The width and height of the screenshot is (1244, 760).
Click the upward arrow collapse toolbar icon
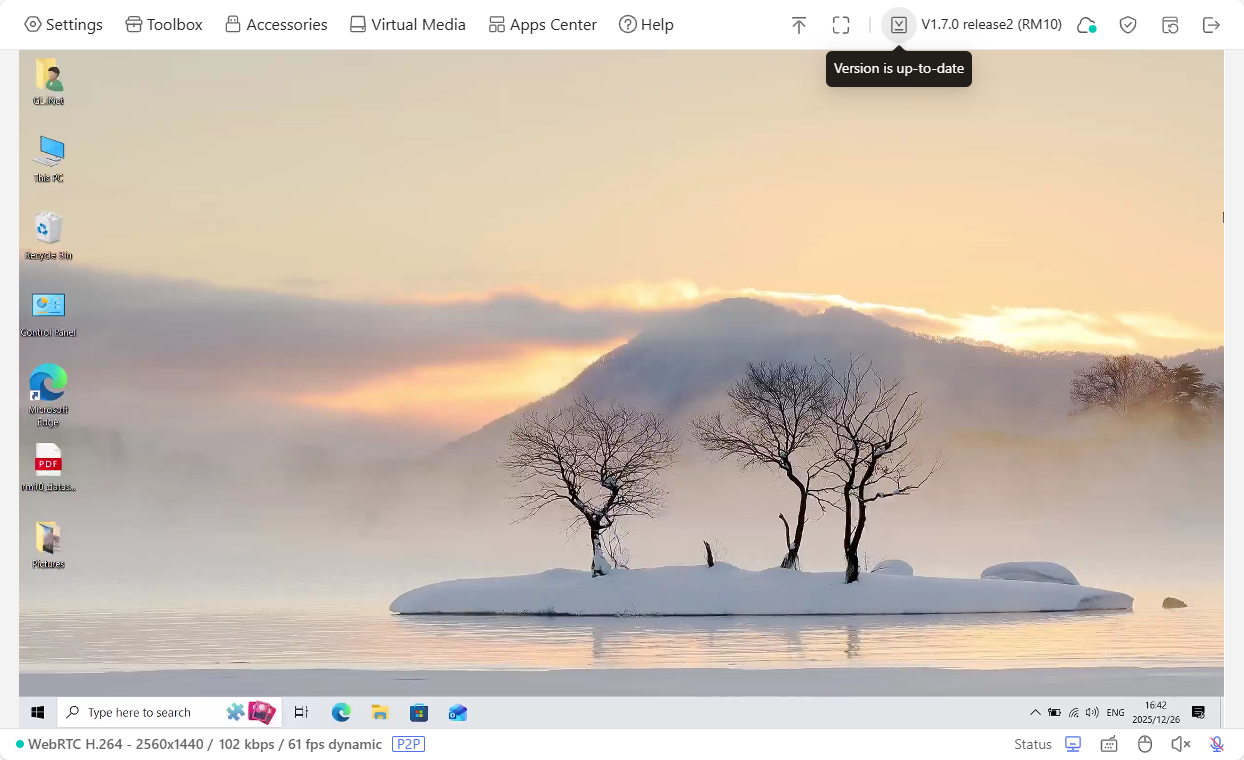click(x=798, y=25)
